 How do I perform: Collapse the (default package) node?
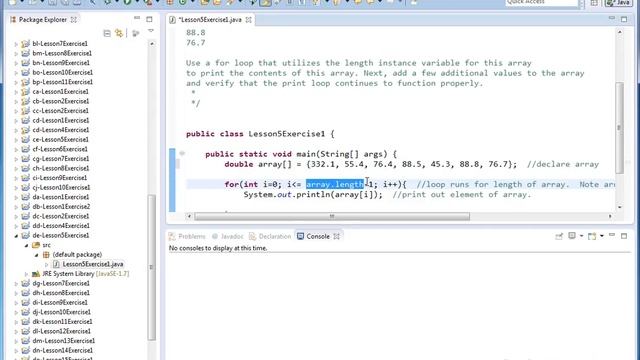[x=37, y=255]
